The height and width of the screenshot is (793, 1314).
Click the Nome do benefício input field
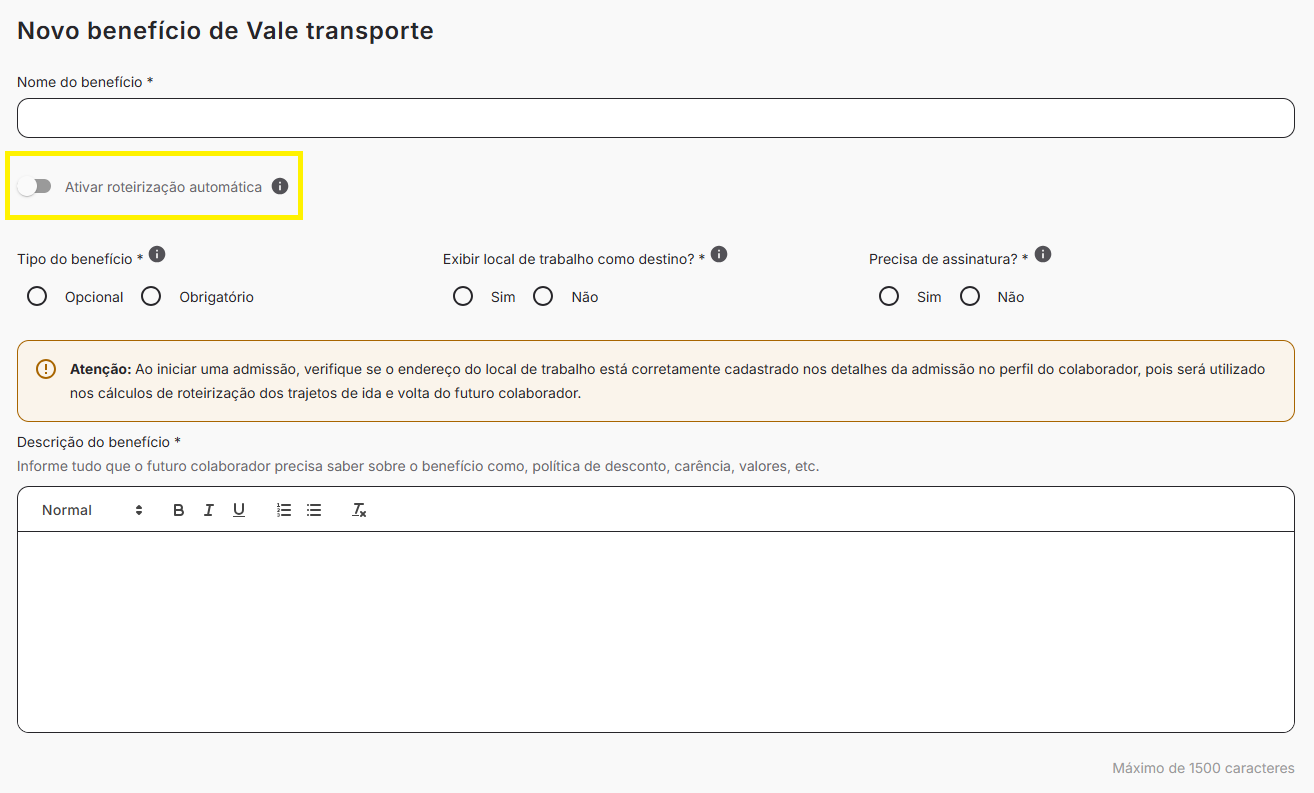pos(656,117)
